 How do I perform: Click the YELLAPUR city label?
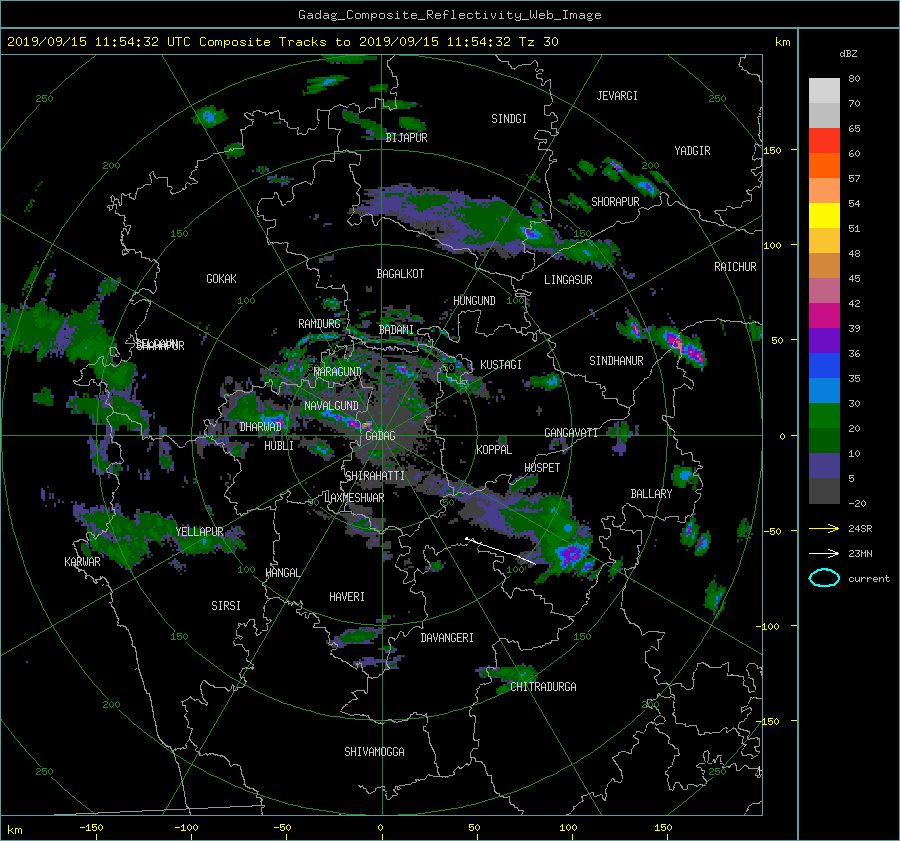[200, 532]
